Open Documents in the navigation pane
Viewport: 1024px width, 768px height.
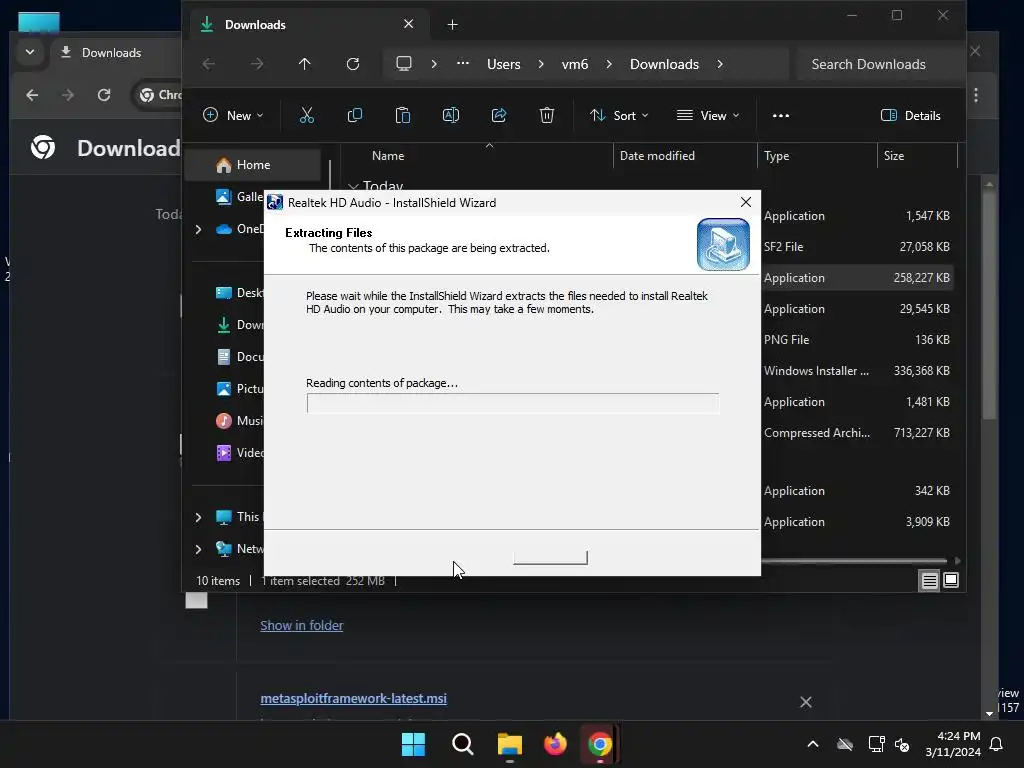pos(239,357)
